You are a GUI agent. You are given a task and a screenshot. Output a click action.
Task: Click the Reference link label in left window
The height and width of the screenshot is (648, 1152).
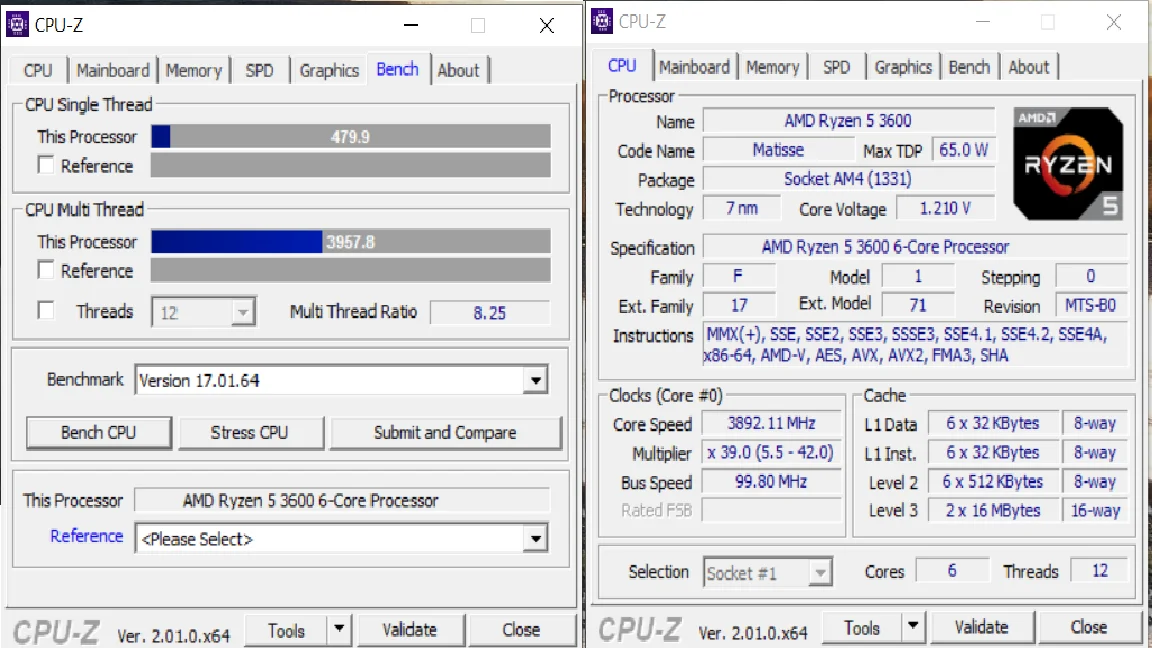tap(87, 536)
